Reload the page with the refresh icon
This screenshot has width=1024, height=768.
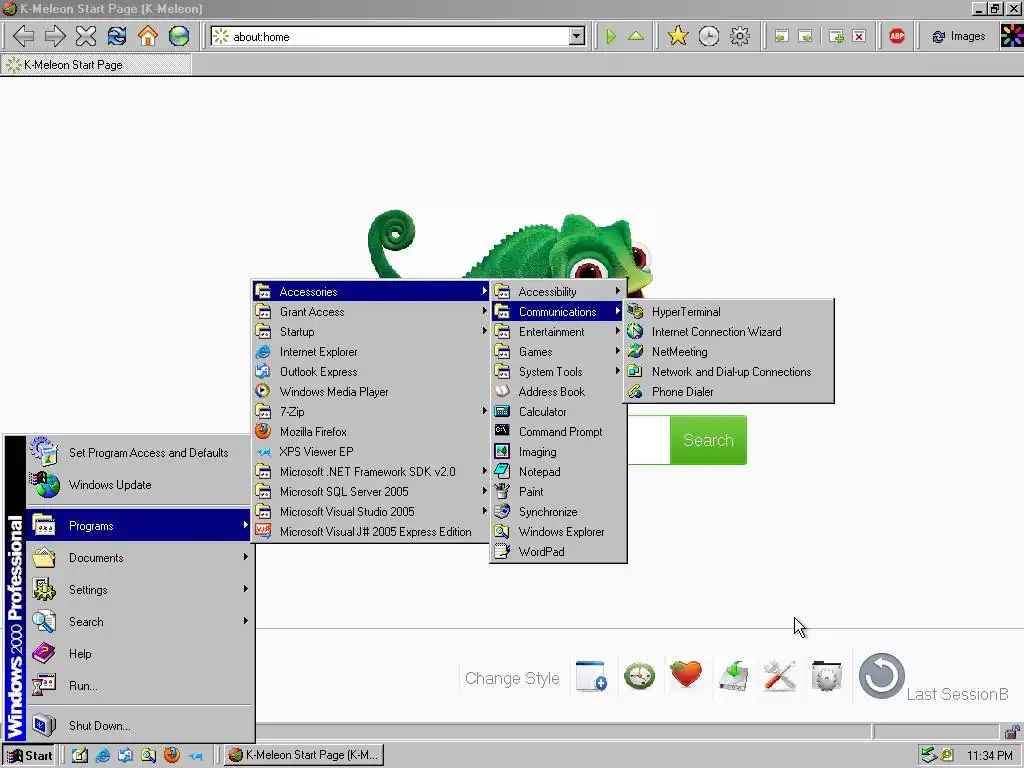[117, 36]
